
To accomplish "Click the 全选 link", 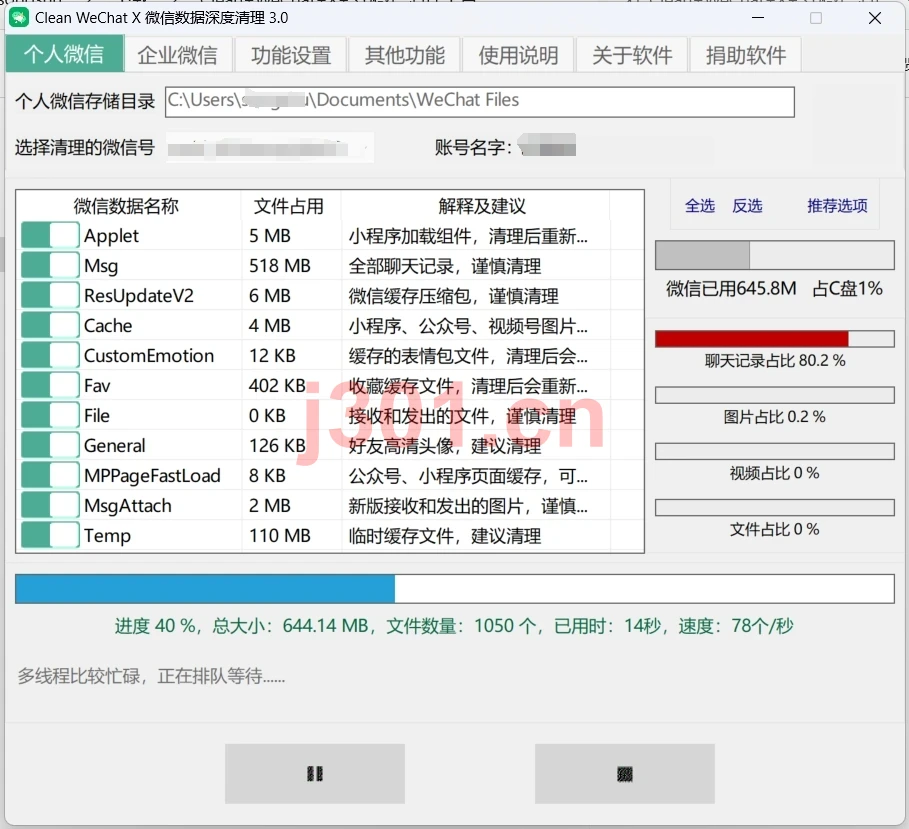I will click(700, 206).
